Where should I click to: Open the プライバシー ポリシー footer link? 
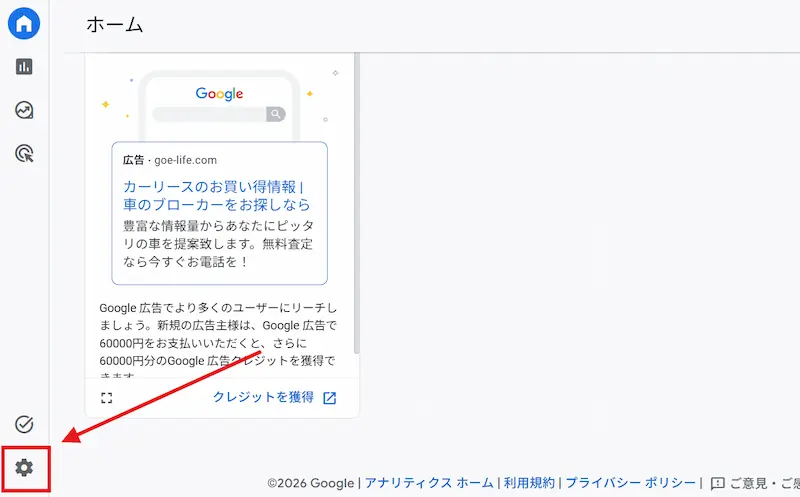(631, 483)
